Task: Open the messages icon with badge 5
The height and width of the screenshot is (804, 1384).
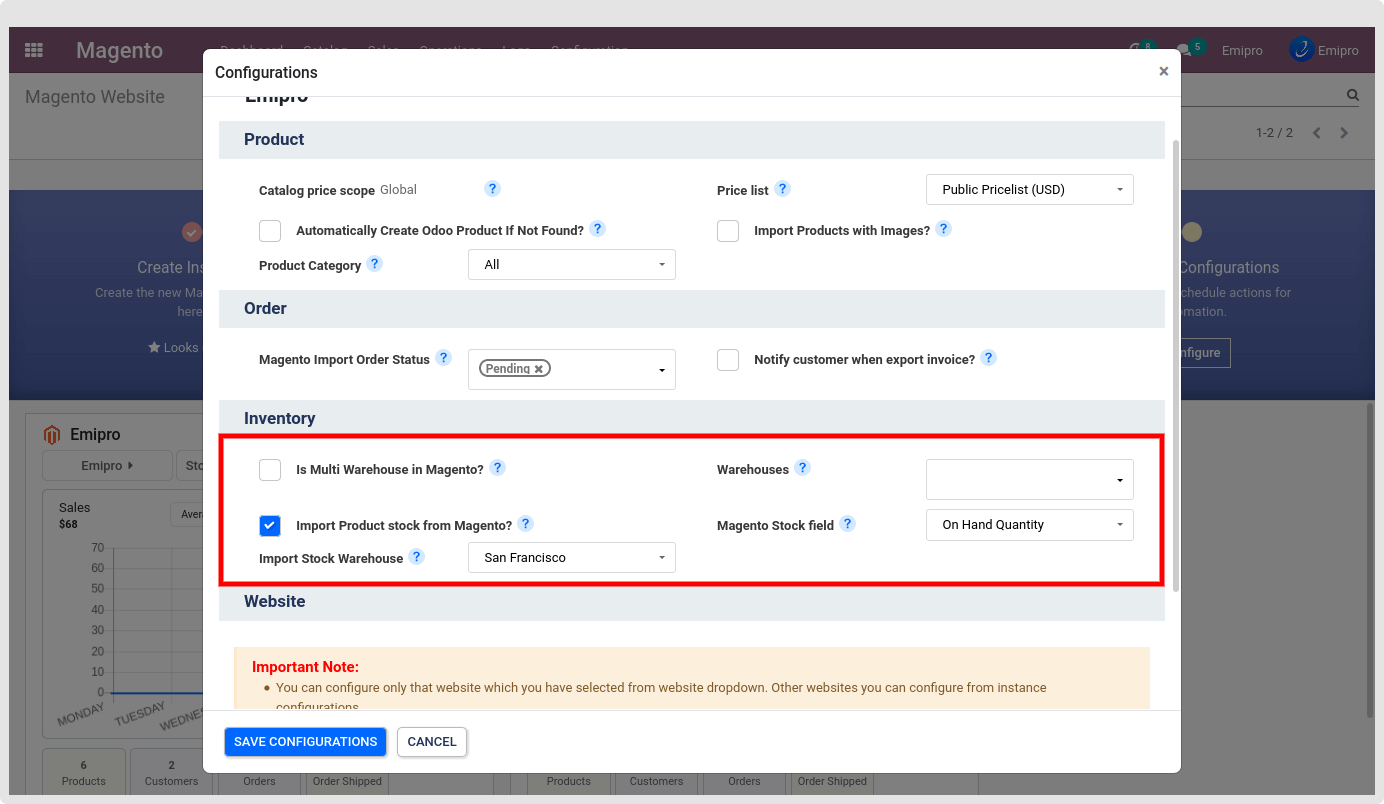Action: click(1190, 48)
